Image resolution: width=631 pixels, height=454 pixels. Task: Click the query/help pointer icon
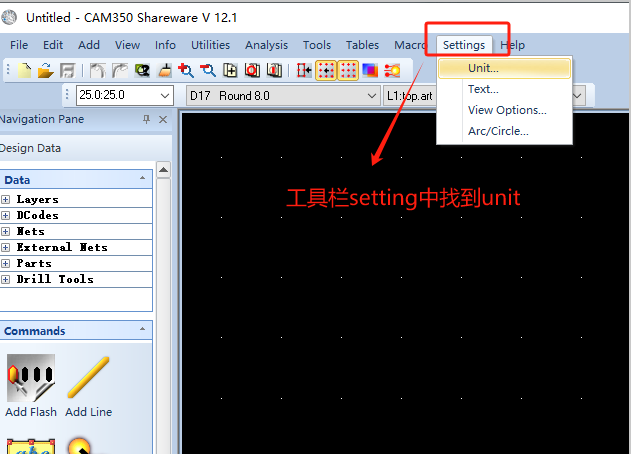pyautogui.click(x=142, y=70)
